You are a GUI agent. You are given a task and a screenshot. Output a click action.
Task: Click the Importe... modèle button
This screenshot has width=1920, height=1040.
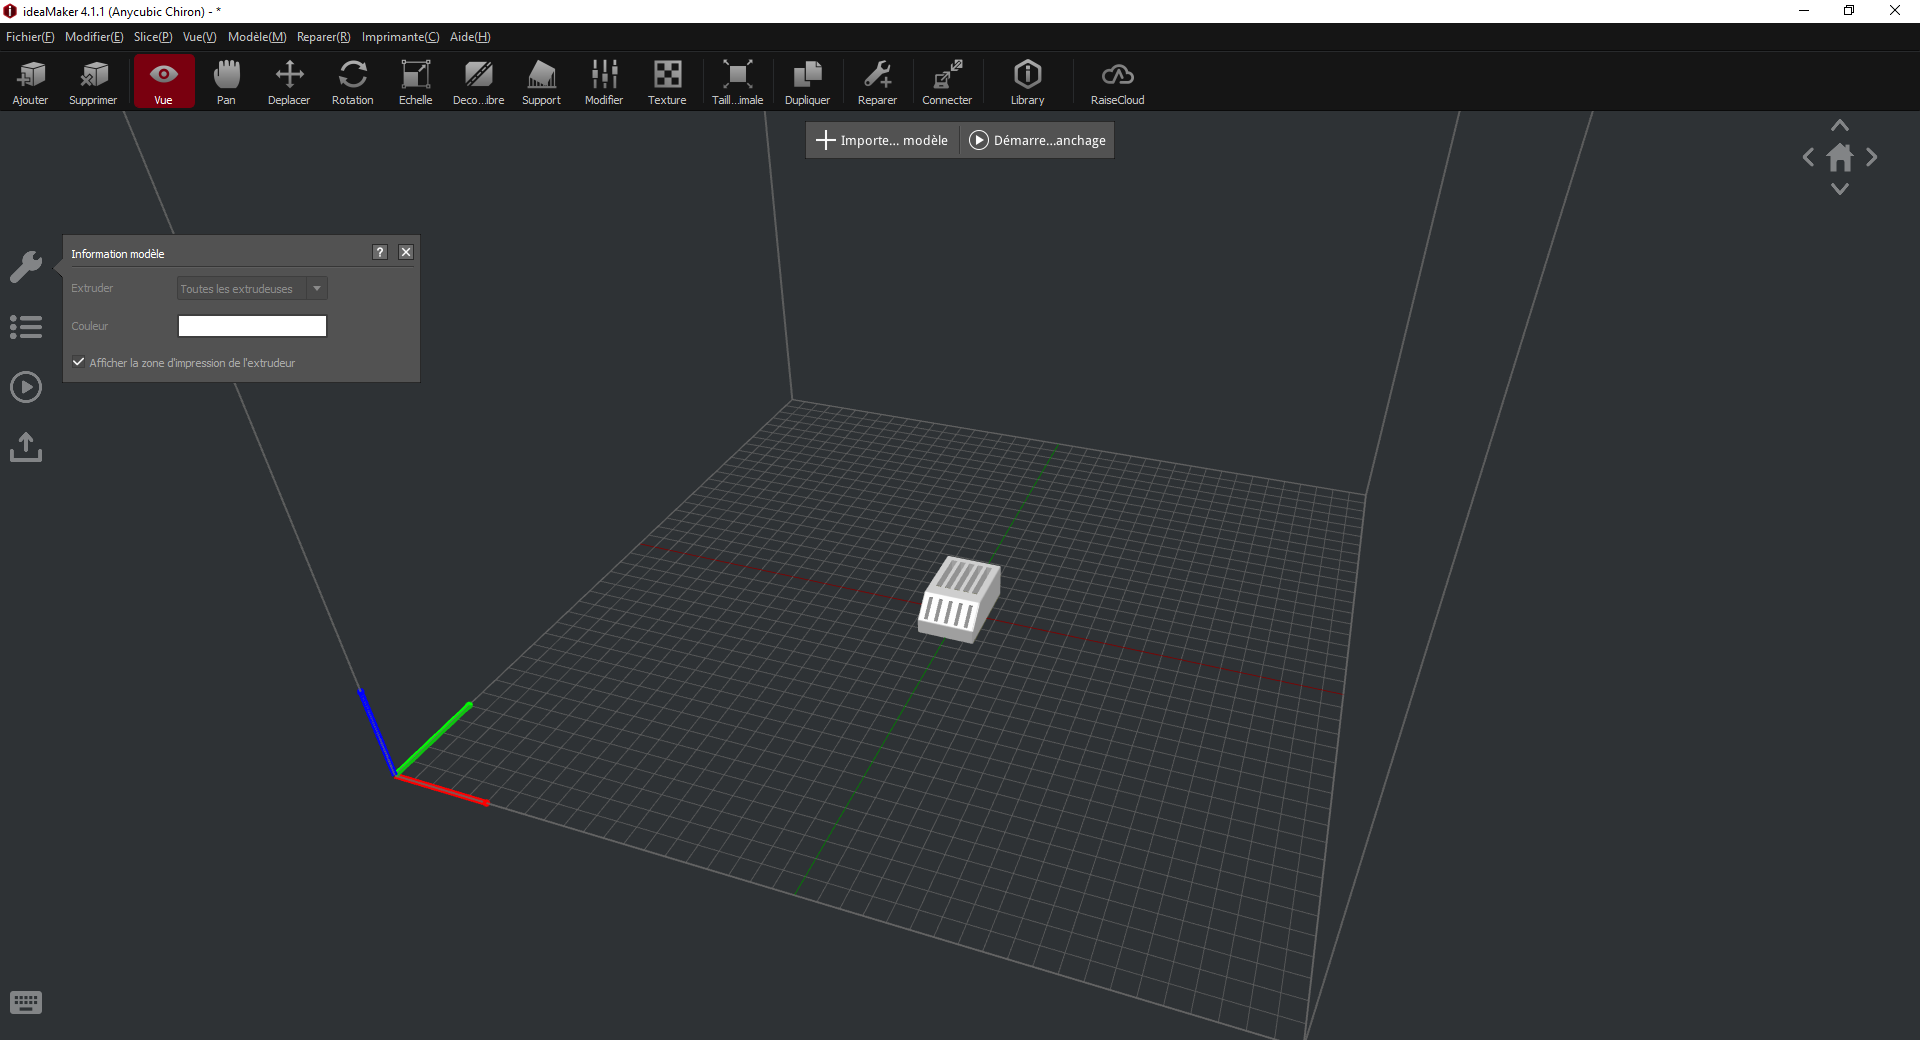click(x=883, y=140)
